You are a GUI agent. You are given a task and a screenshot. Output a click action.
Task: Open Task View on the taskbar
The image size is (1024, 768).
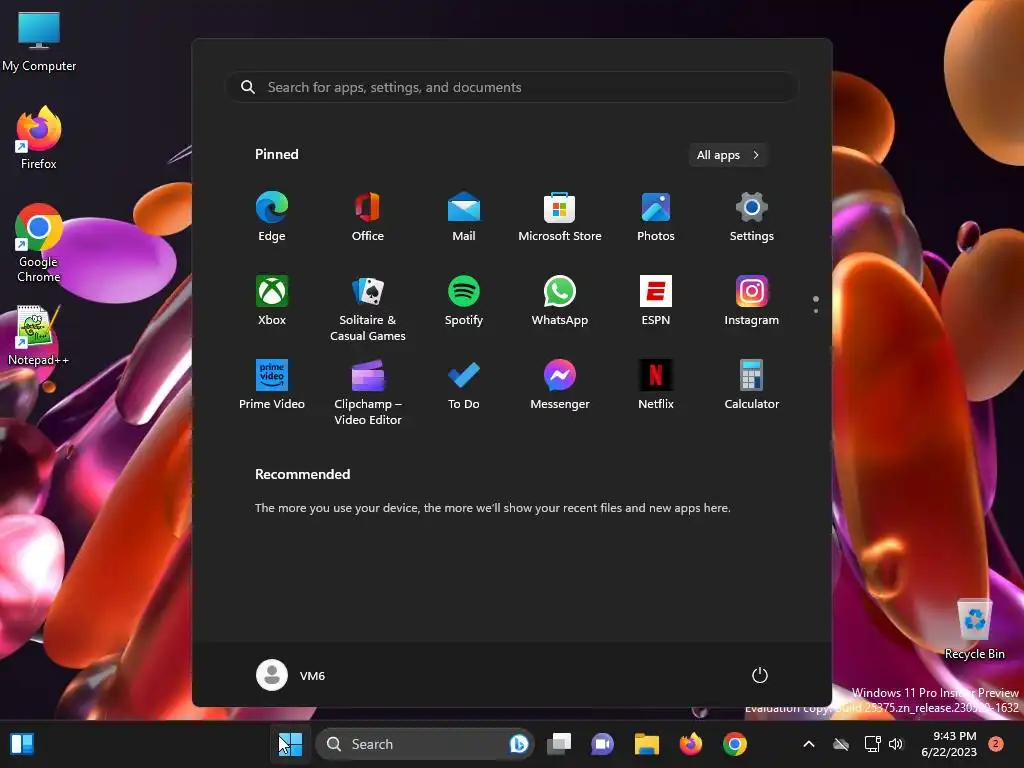coord(559,744)
